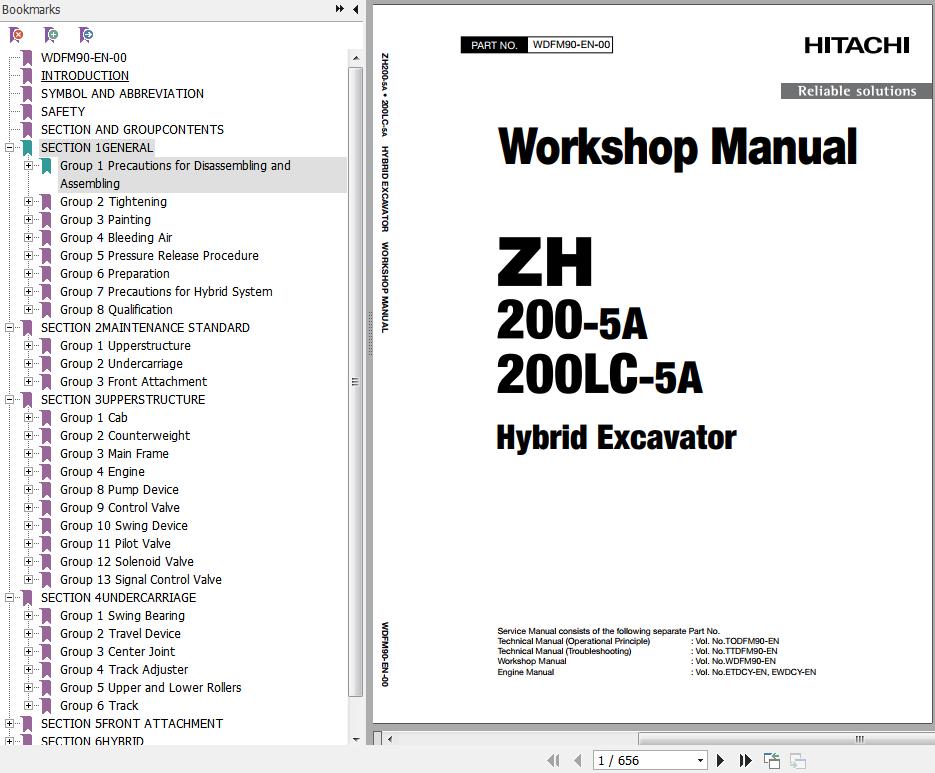Select Group 3 Center Joint bookmark
This screenshot has height=773, width=935.
pos(117,652)
